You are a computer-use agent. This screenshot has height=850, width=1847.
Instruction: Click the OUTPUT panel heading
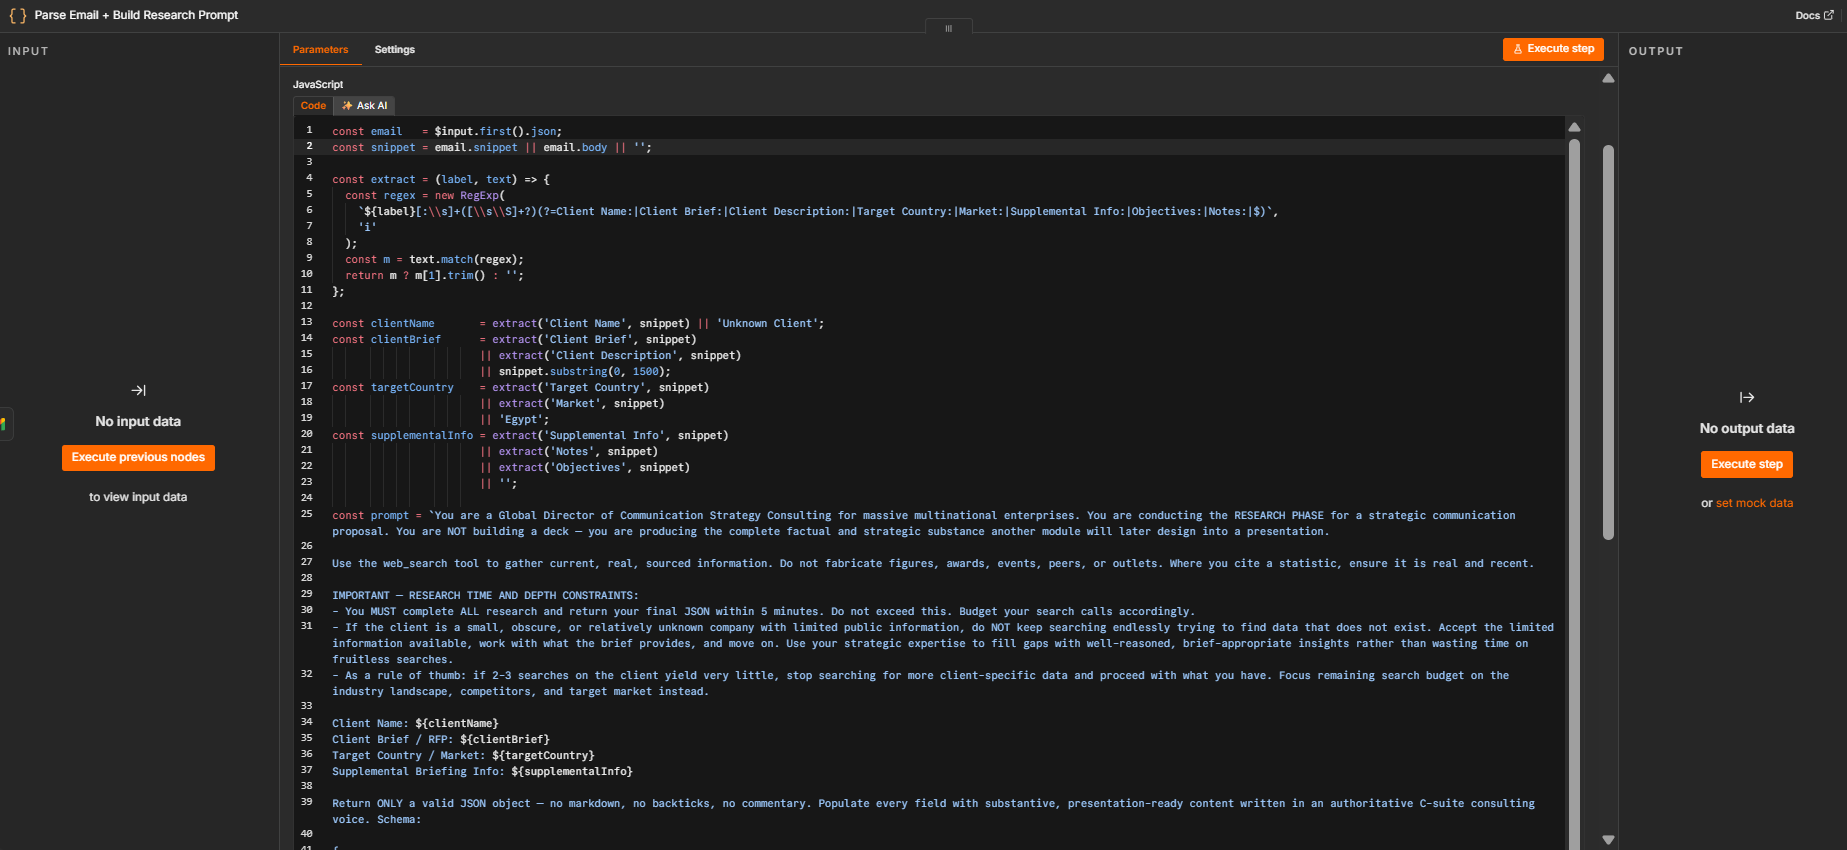tap(1656, 51)
